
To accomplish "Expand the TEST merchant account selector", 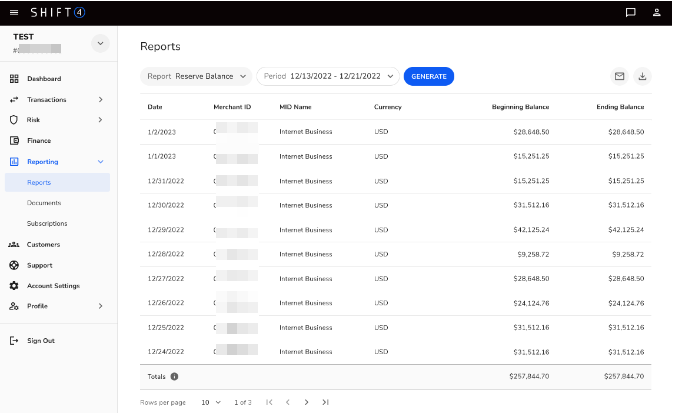I will 99,43.
